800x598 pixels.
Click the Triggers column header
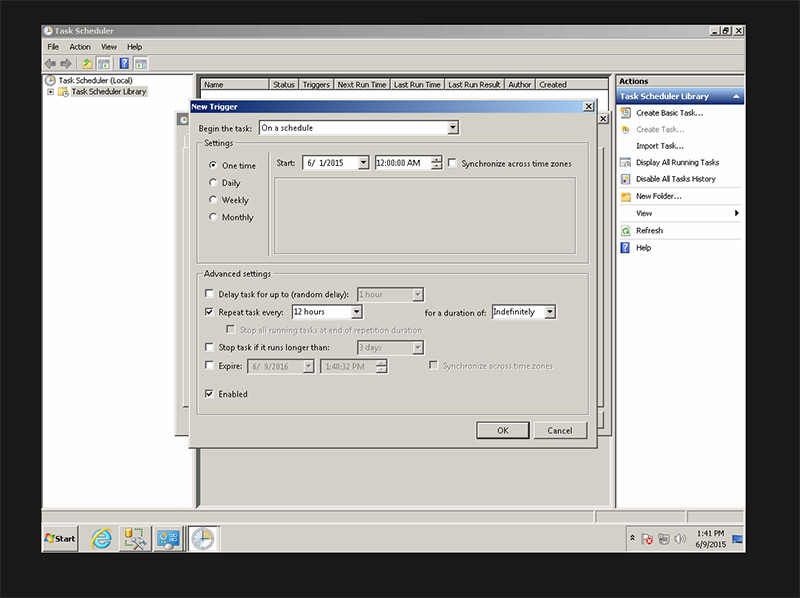[x=316, y=85]
